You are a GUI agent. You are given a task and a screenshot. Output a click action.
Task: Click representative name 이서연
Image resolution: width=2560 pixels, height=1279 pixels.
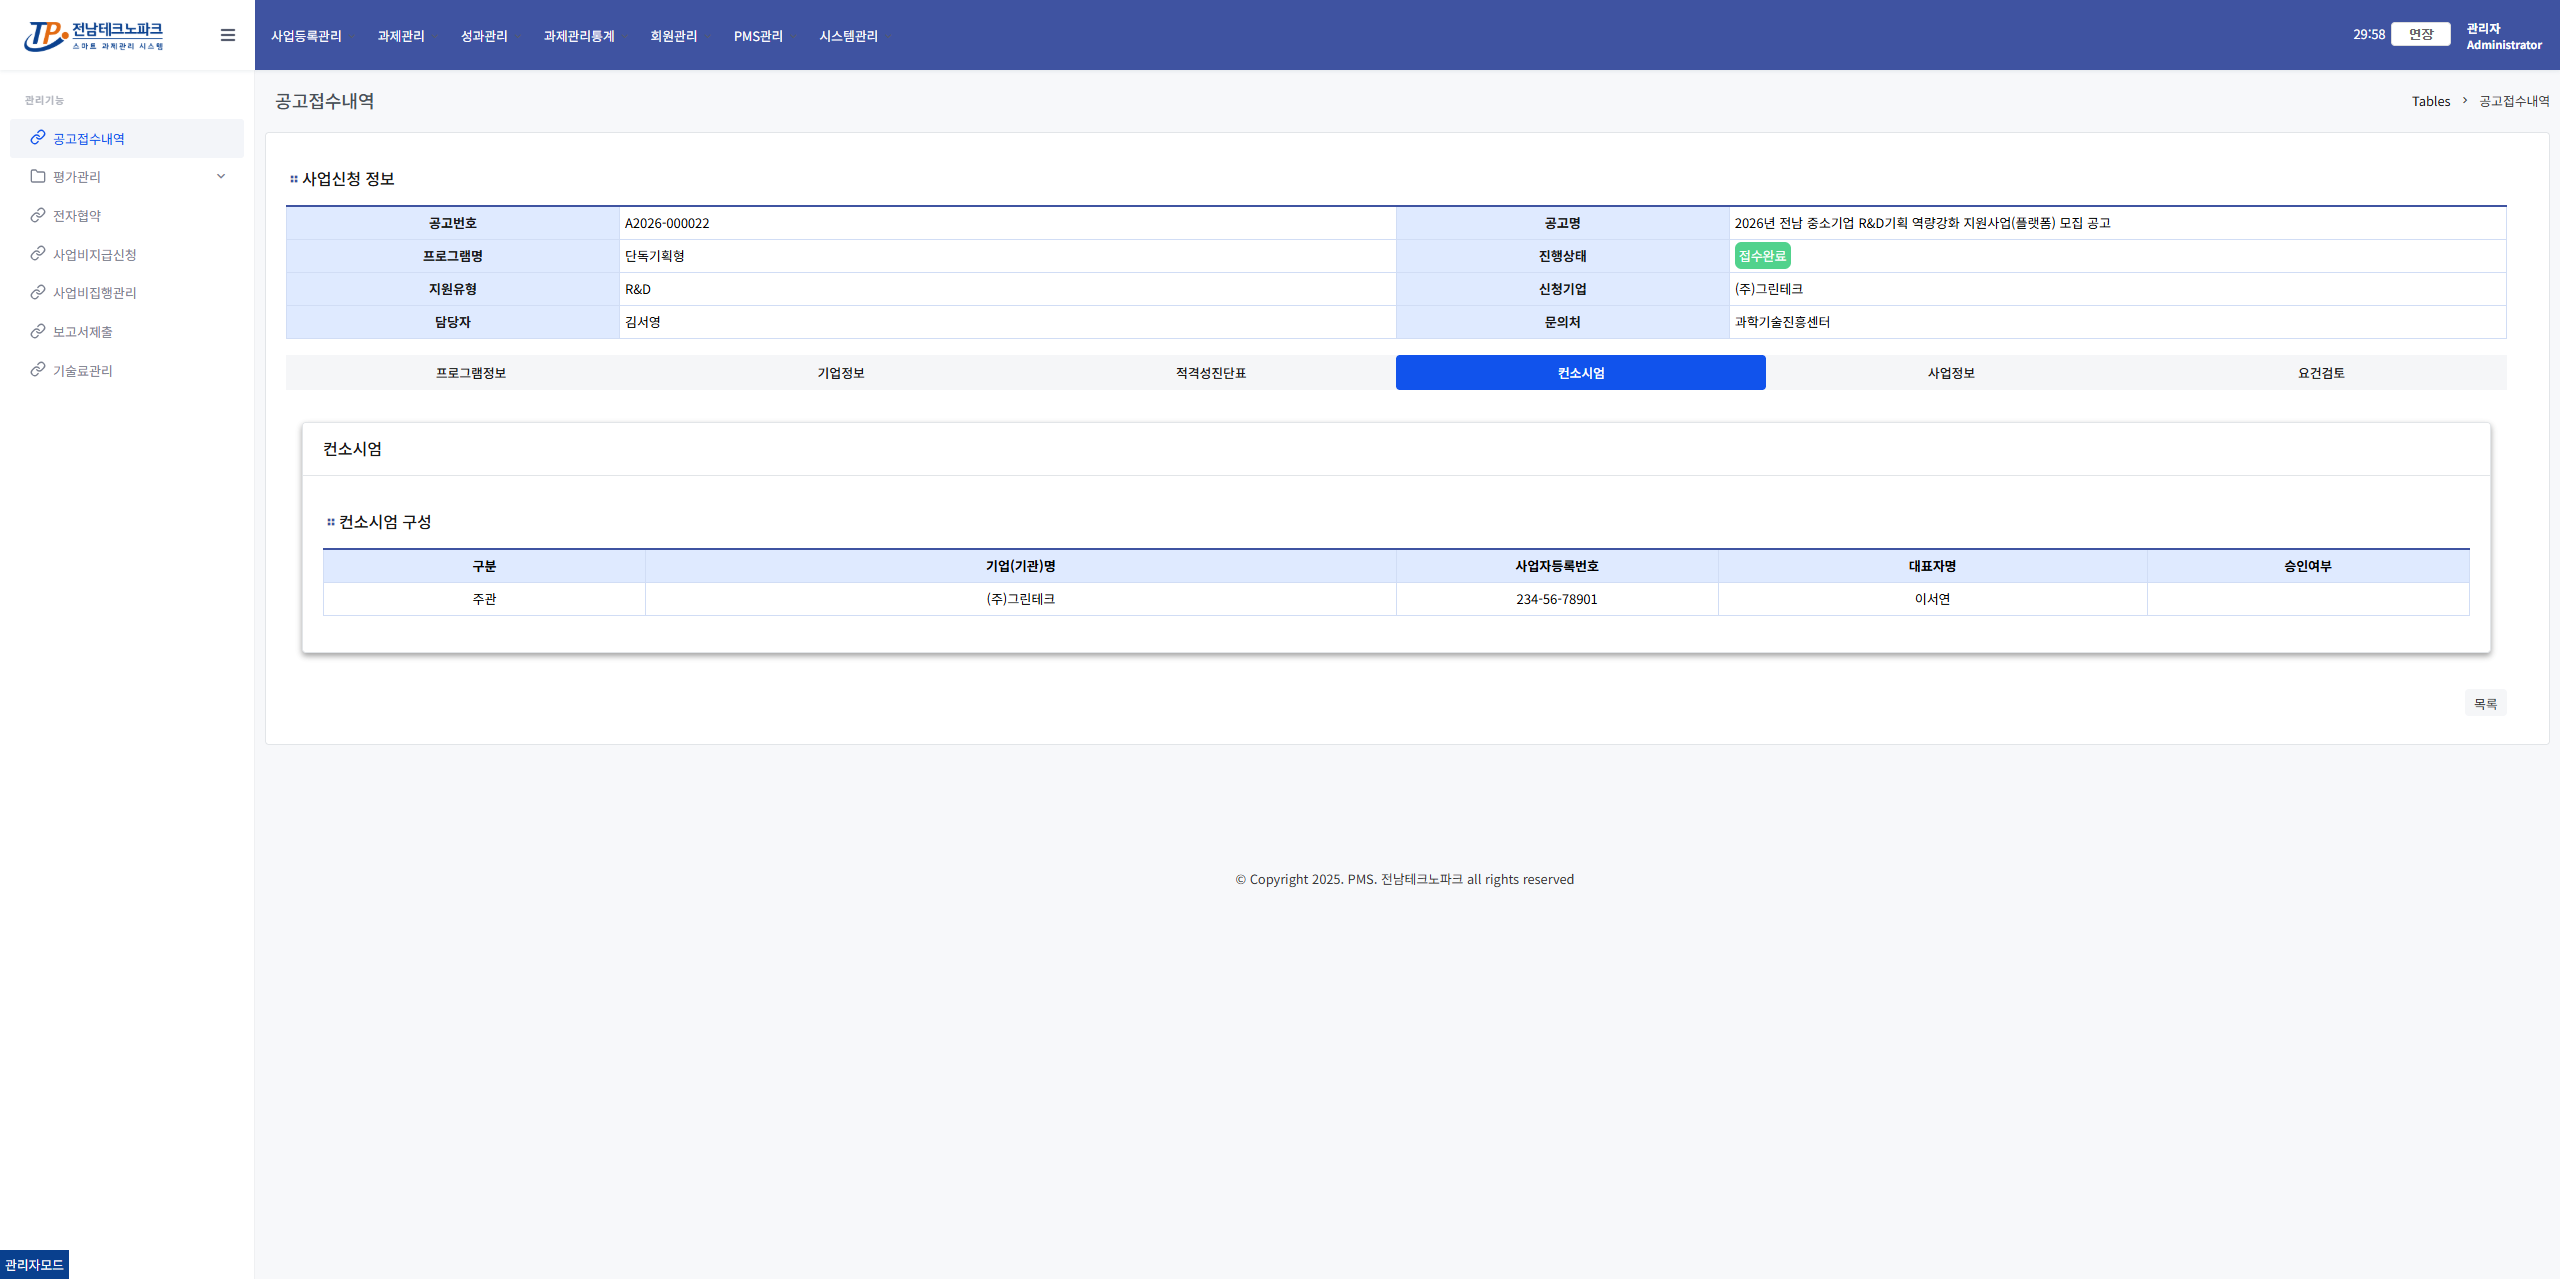(1932, 599)
